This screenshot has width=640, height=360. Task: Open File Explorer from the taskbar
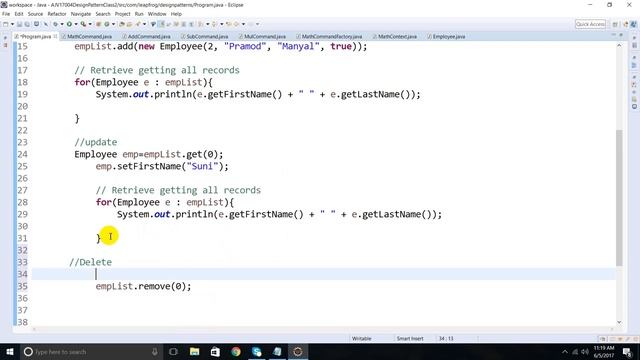[195, 351]
